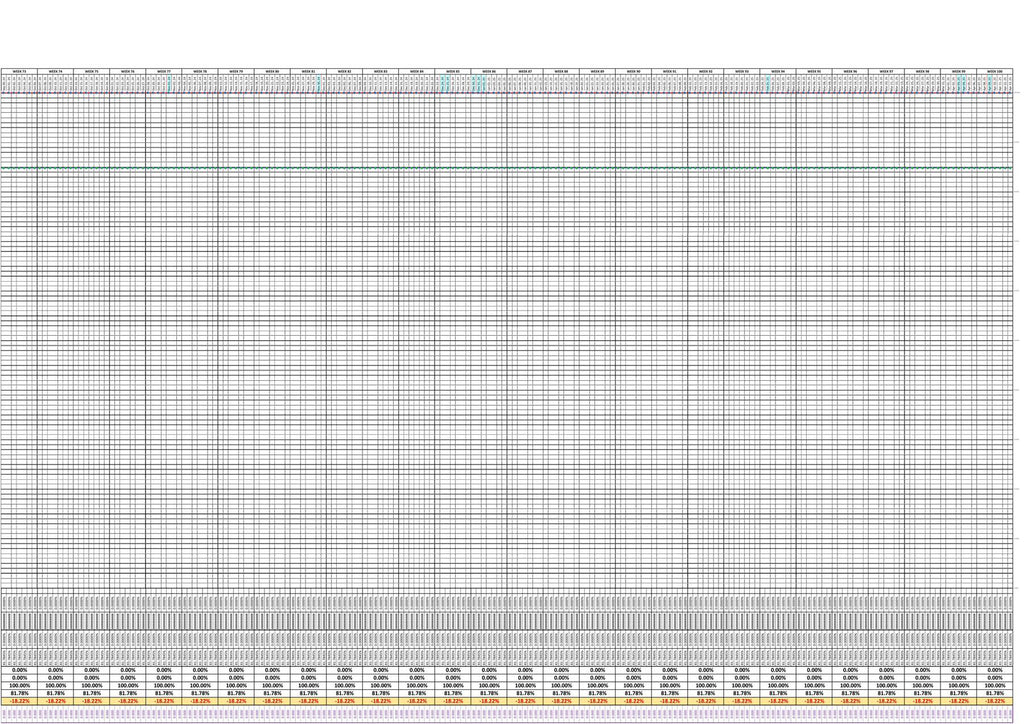Screen dimensions: 1024x724
Task: Select the -18.22% cell under WEEK 76
Action: tap(128, 701)
